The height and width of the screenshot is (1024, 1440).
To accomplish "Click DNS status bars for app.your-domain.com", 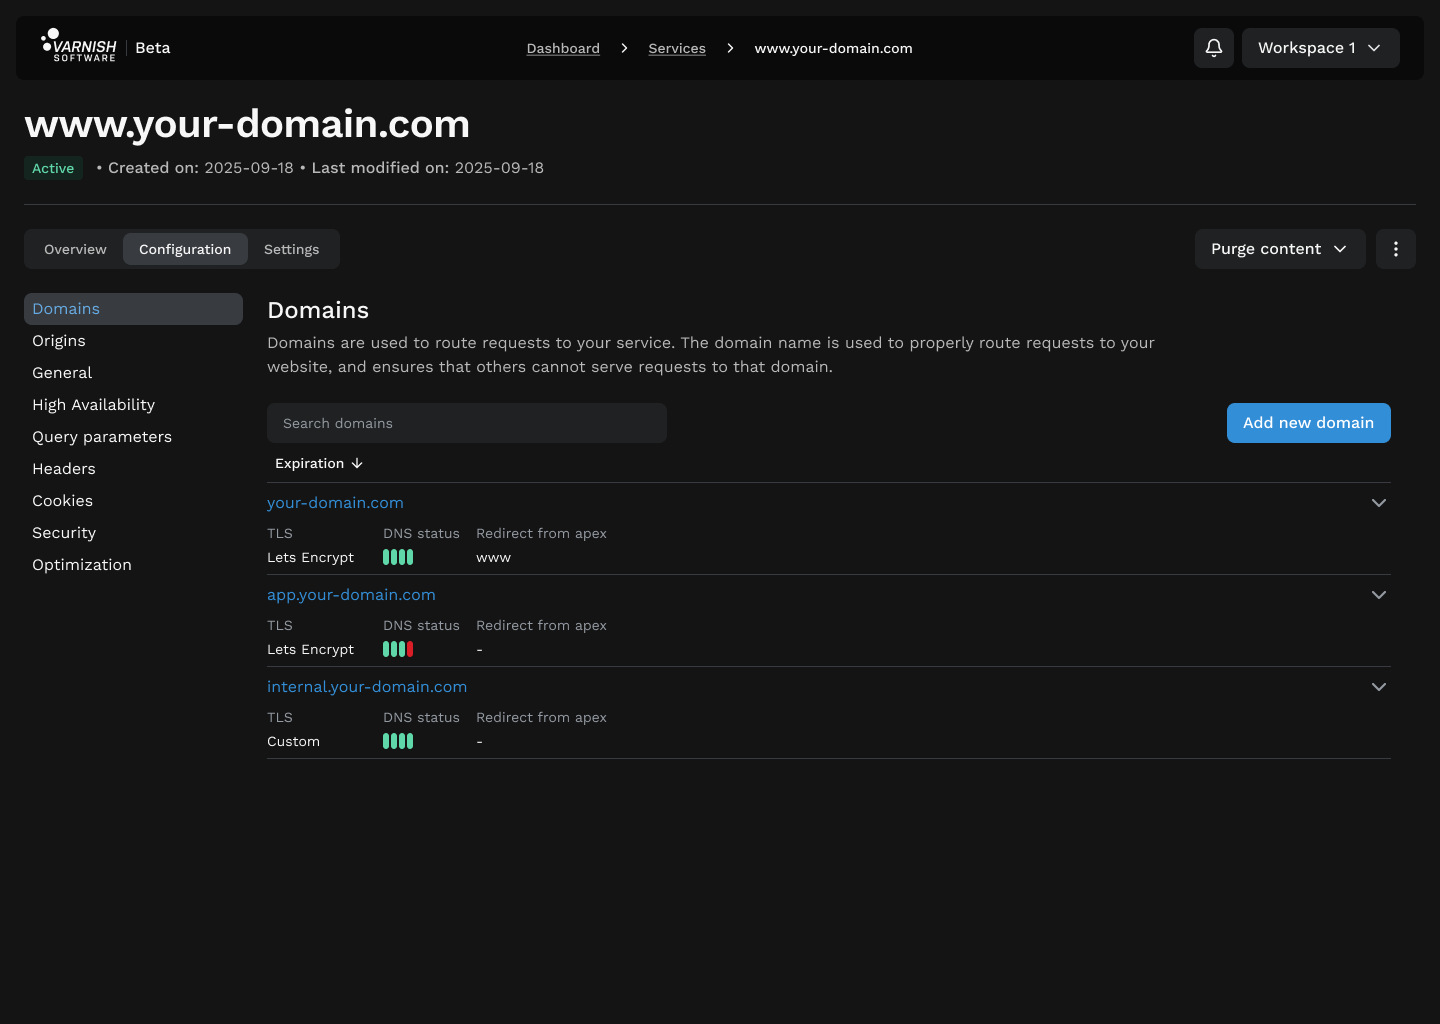I will coord(398,649).
